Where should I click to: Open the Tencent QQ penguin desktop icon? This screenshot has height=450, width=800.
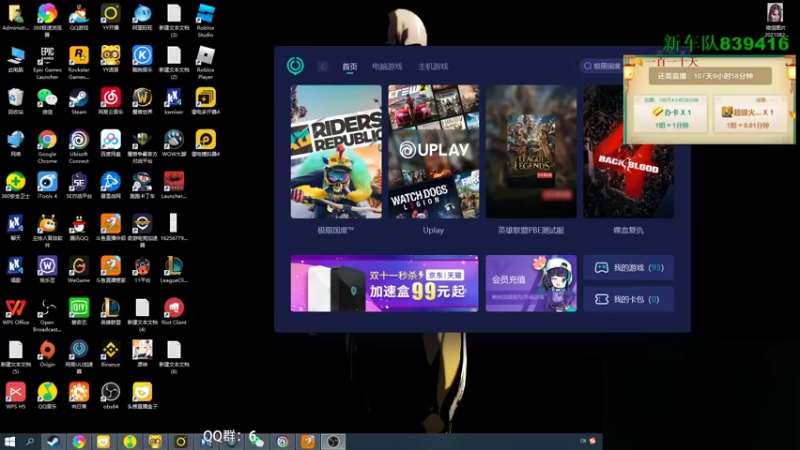pos(79,228)
